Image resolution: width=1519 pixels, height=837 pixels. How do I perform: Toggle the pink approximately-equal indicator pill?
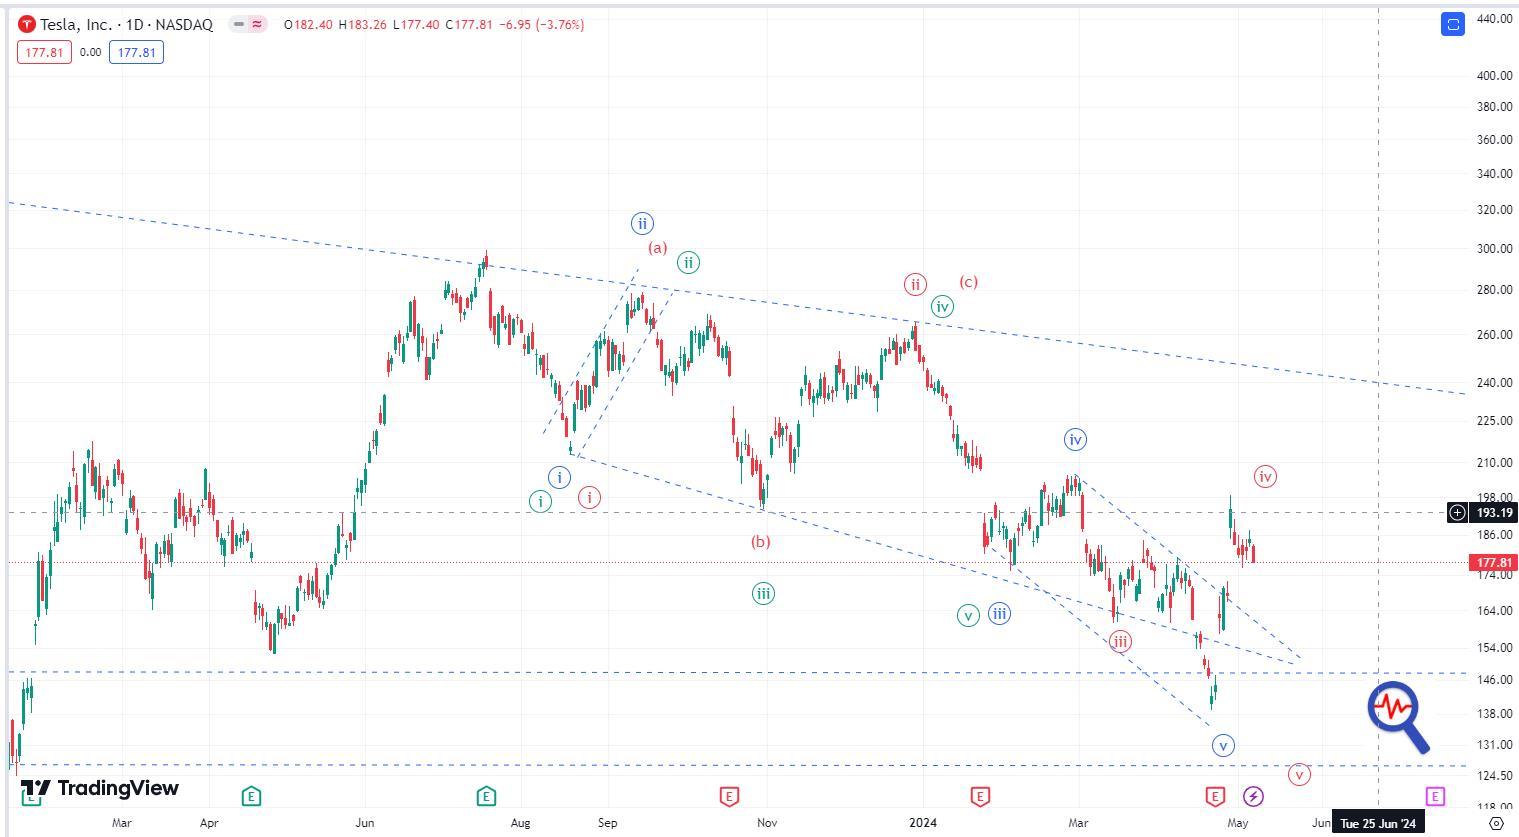(257, 24)
